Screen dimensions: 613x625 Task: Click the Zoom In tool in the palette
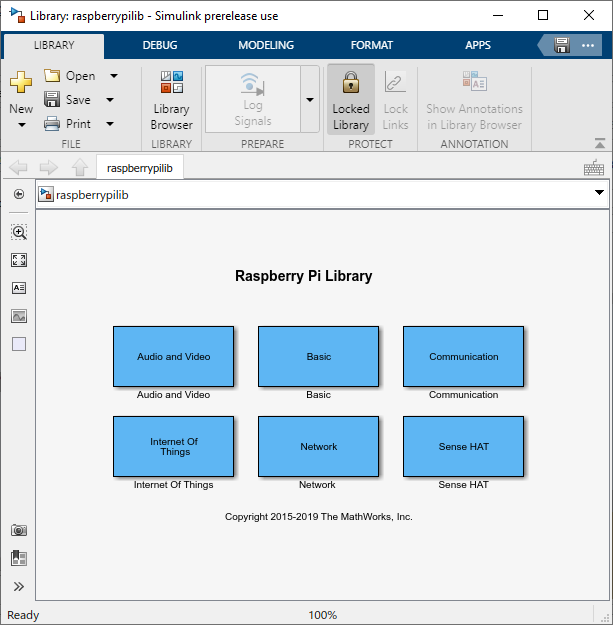point(19,232)
